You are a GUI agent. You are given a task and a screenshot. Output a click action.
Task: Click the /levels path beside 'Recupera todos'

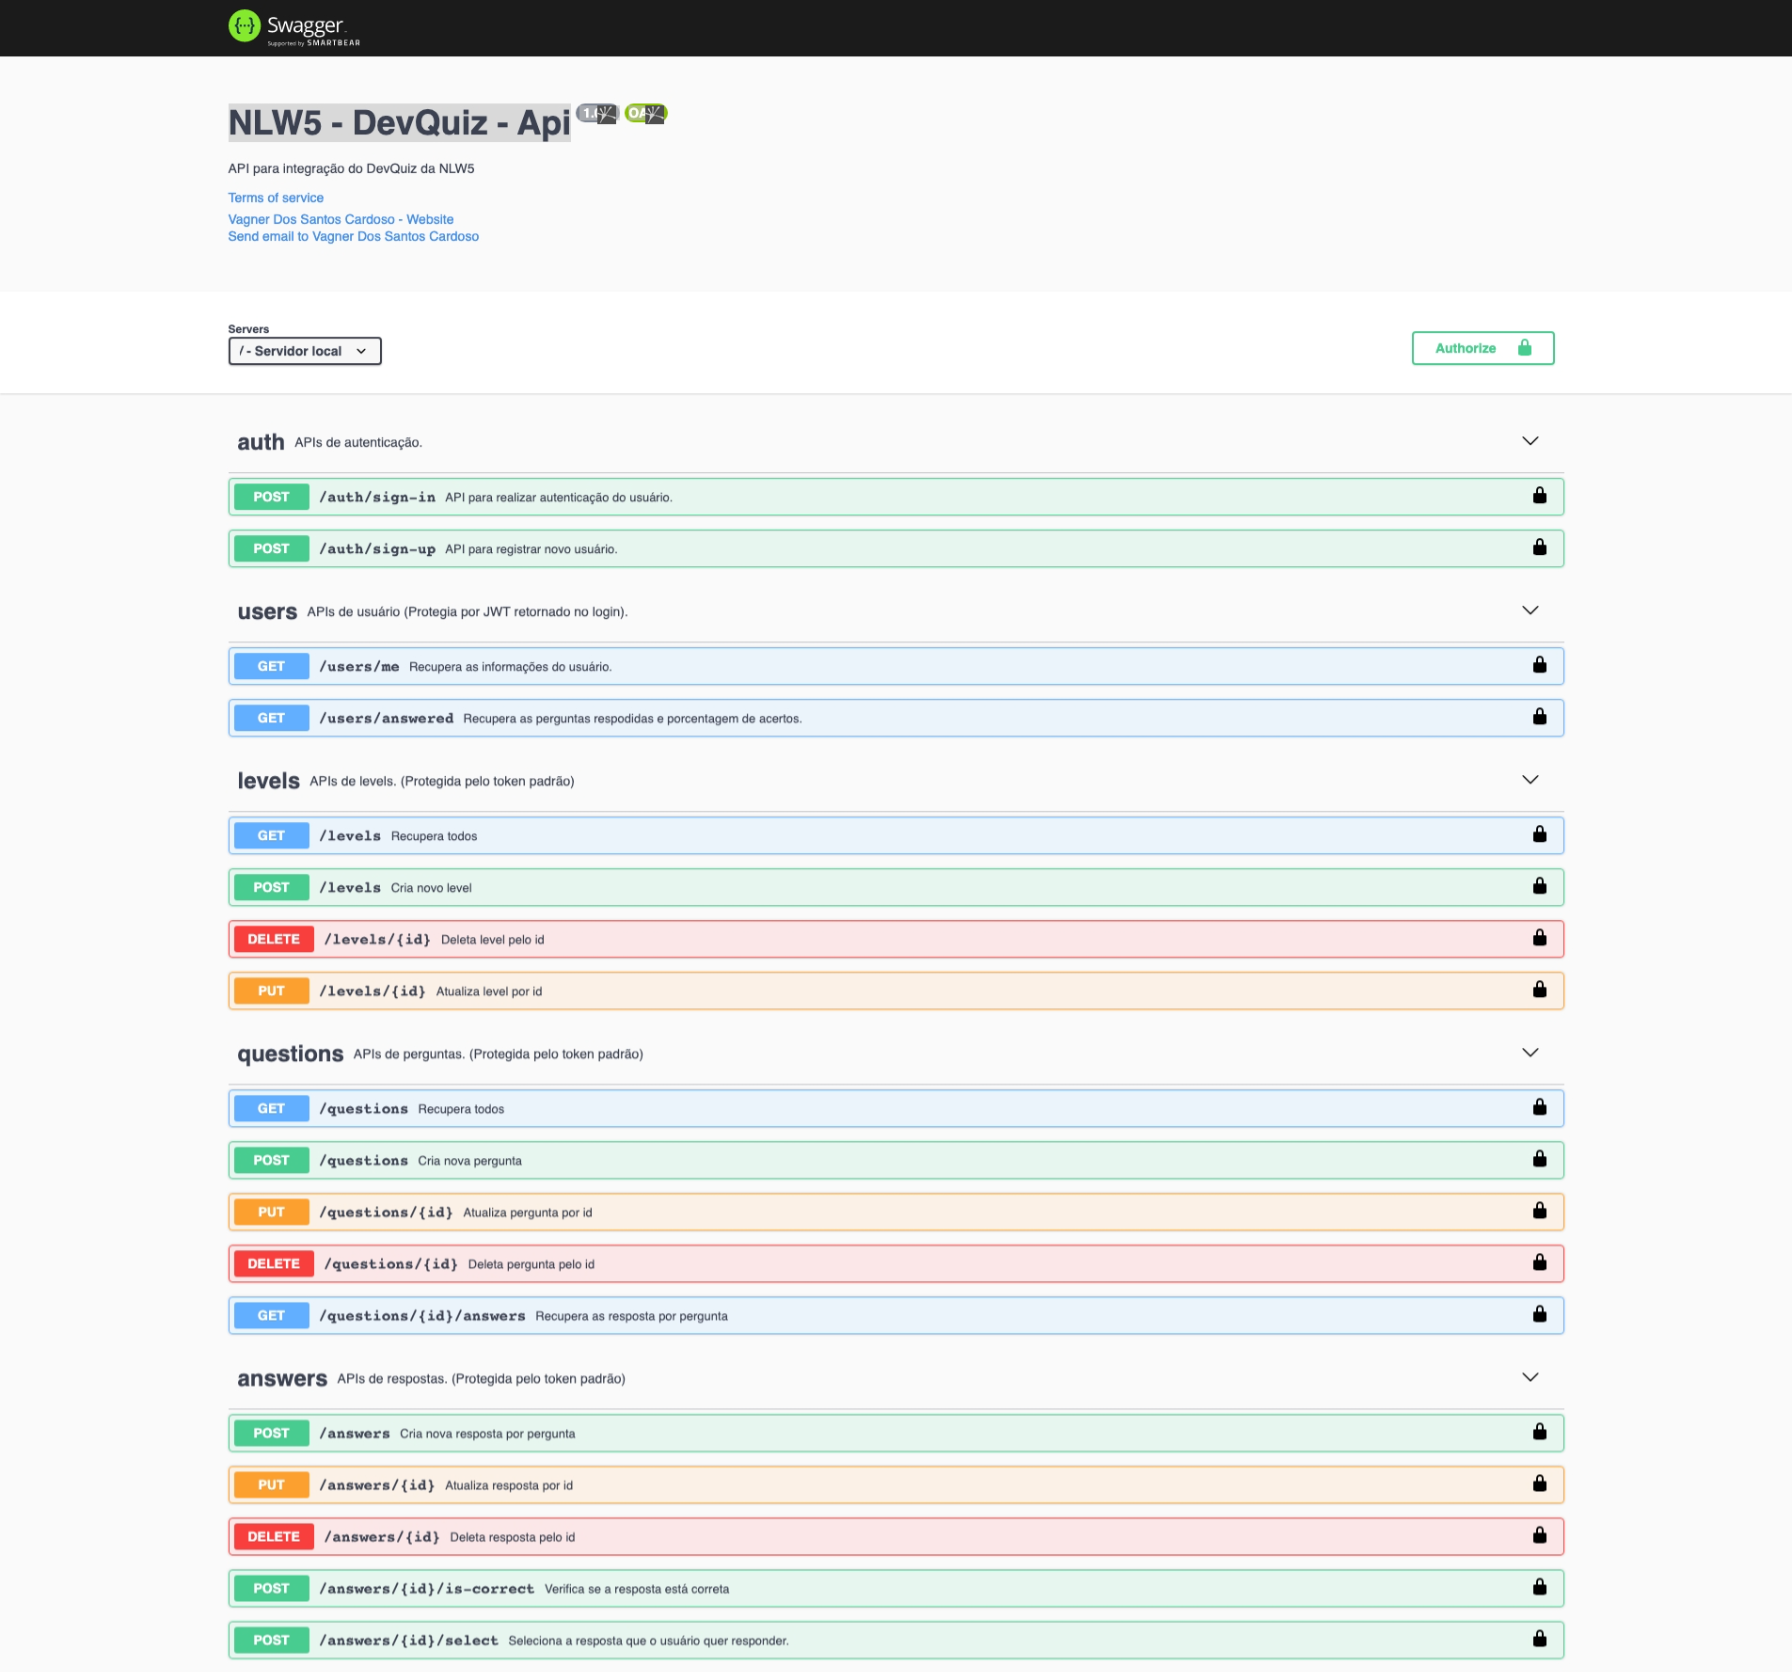click(x=350, y=836)
